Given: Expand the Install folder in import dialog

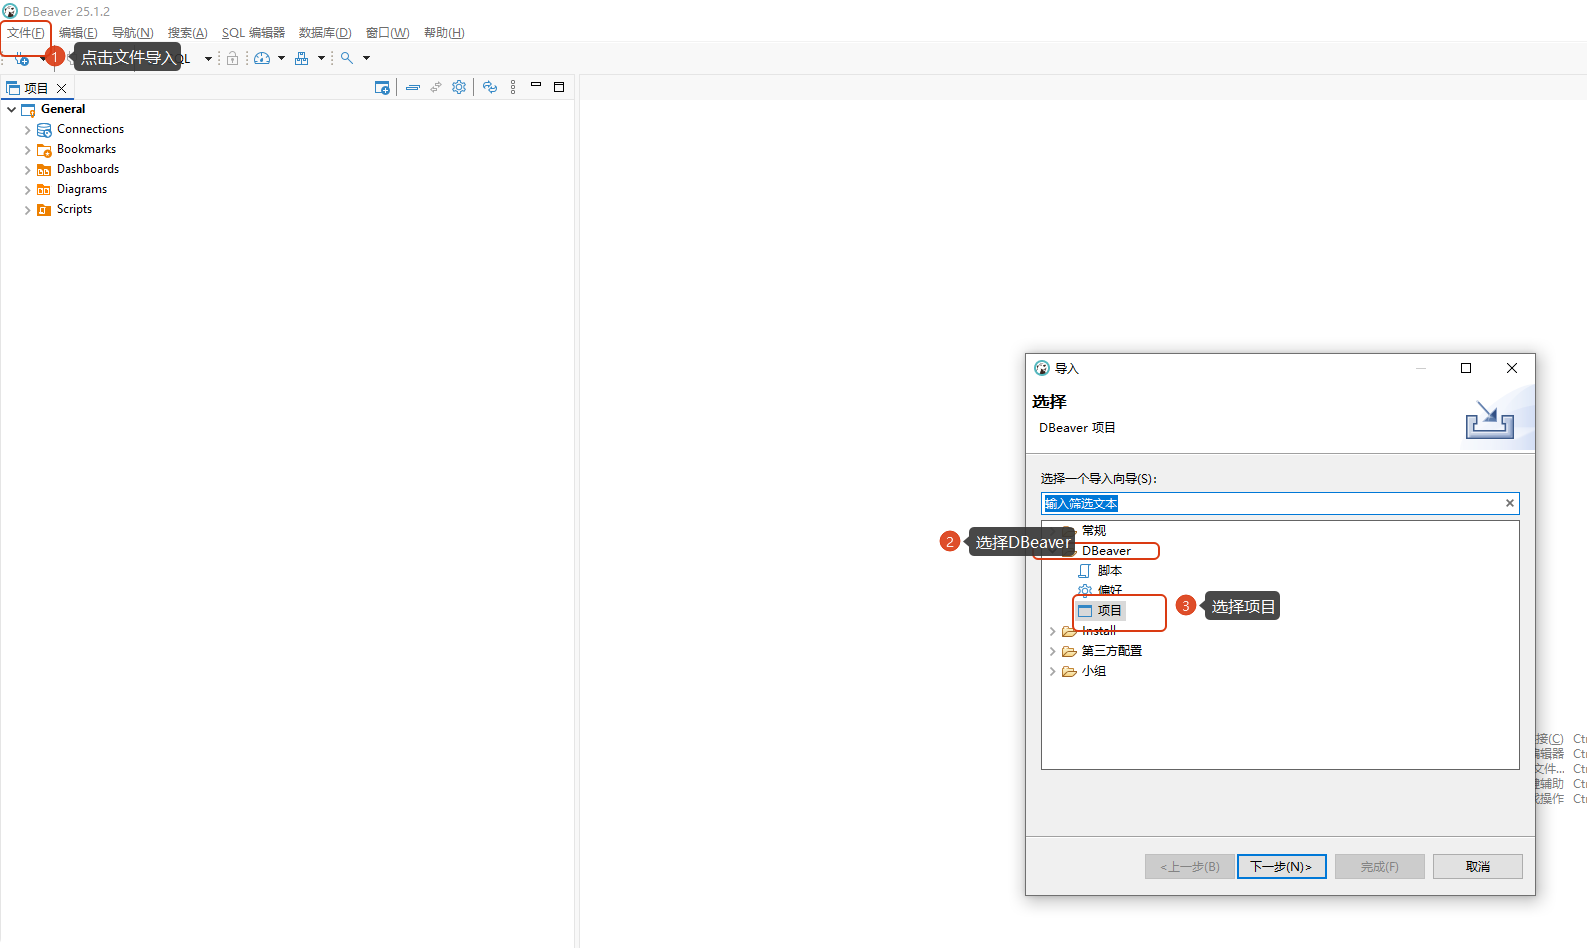Looking at the screenshot, I should pos(1052,631).
